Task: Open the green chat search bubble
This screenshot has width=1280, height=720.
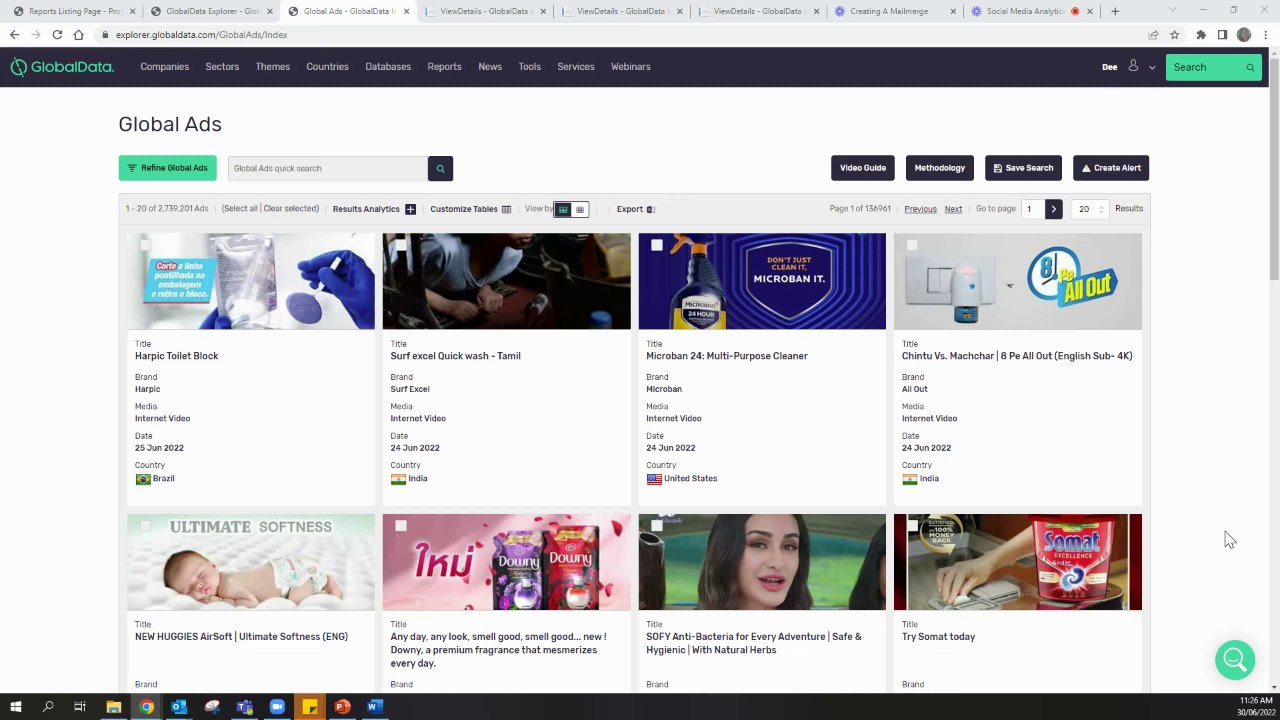Action: [1235, 660]
